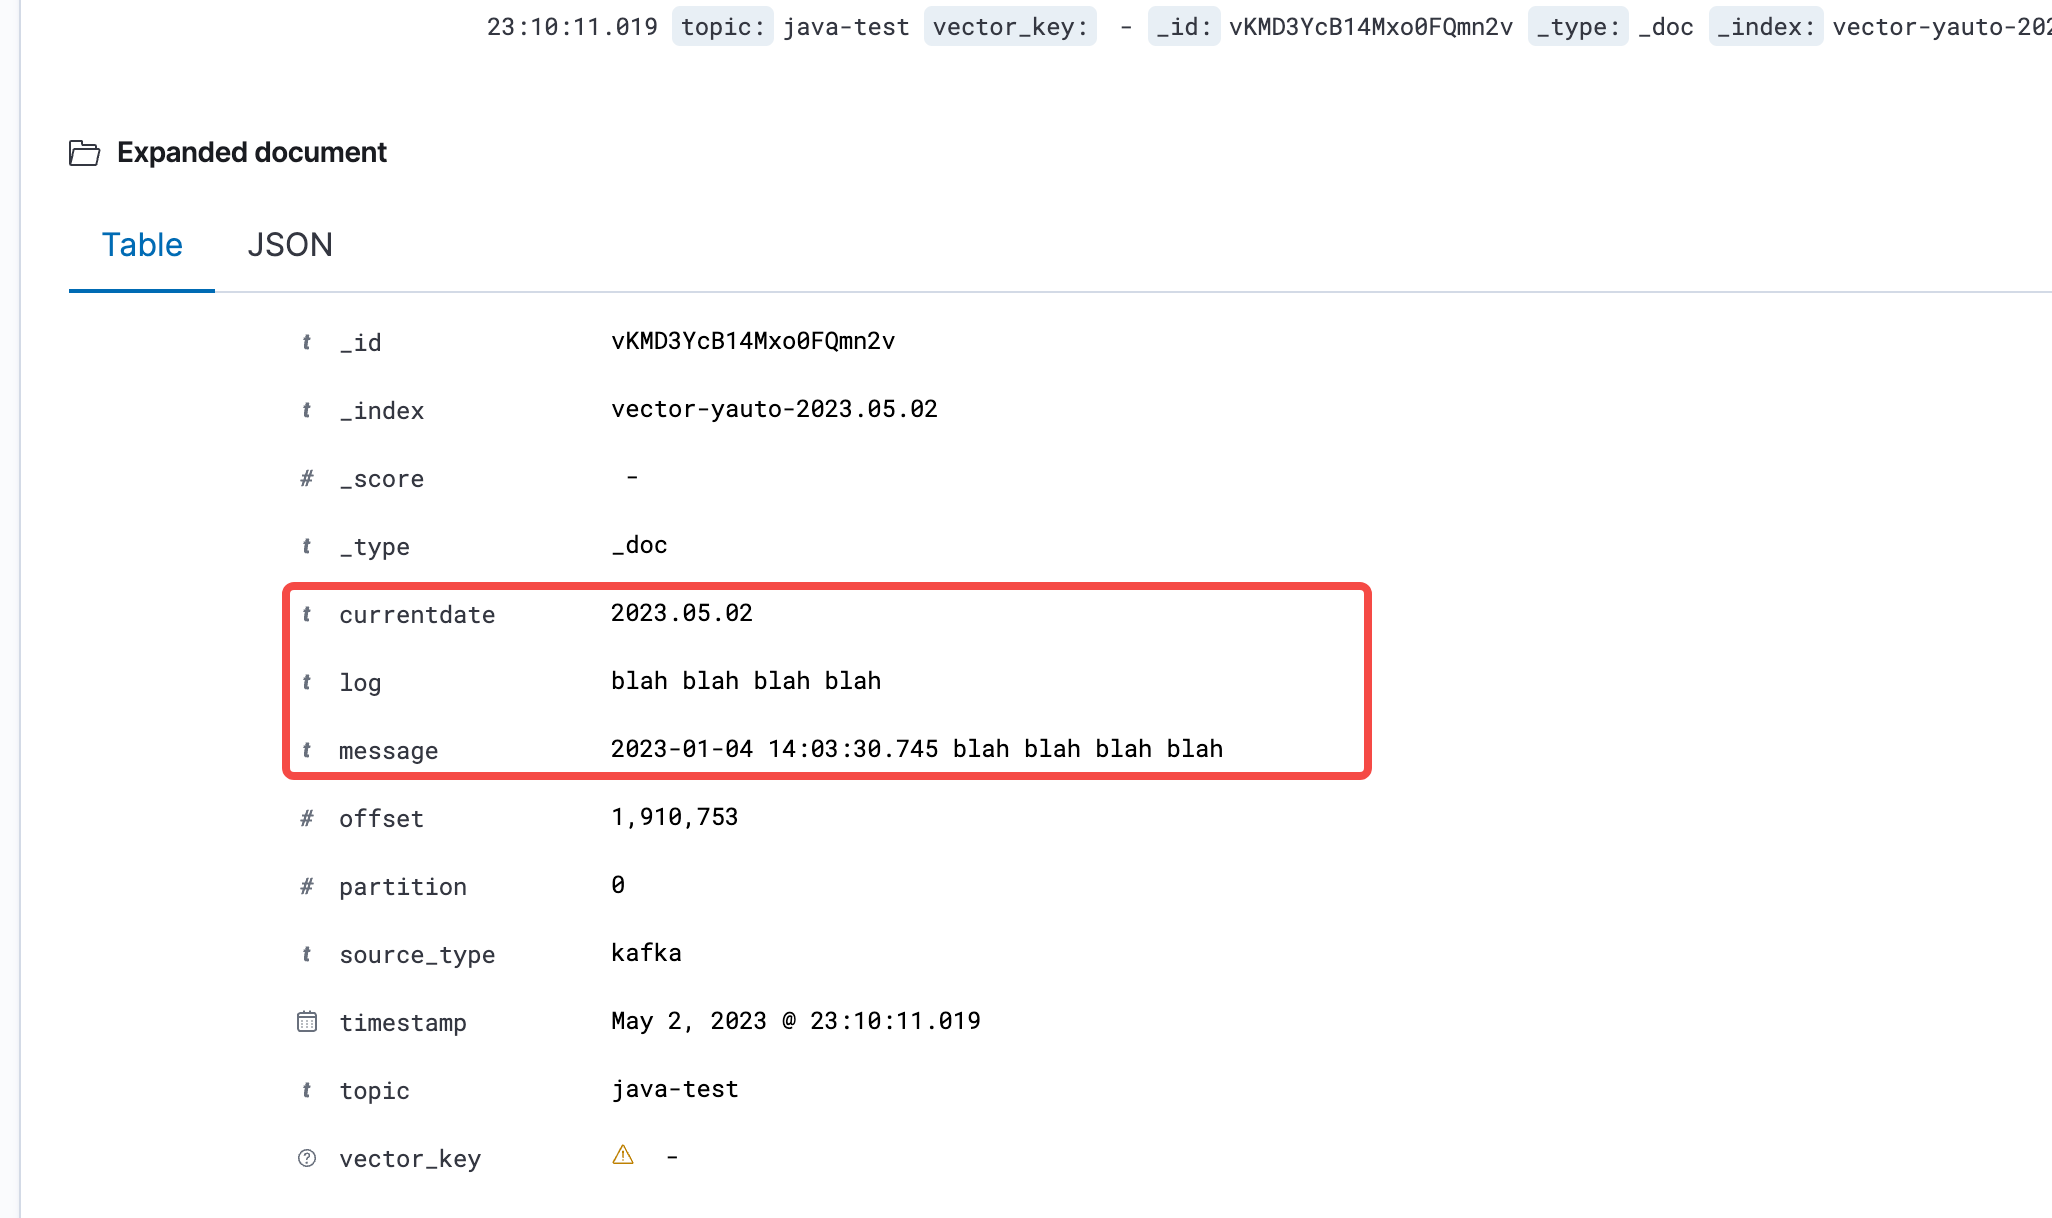Select the partition field name
This screenshot has height=1218, width=2052.
pos(403,887)
